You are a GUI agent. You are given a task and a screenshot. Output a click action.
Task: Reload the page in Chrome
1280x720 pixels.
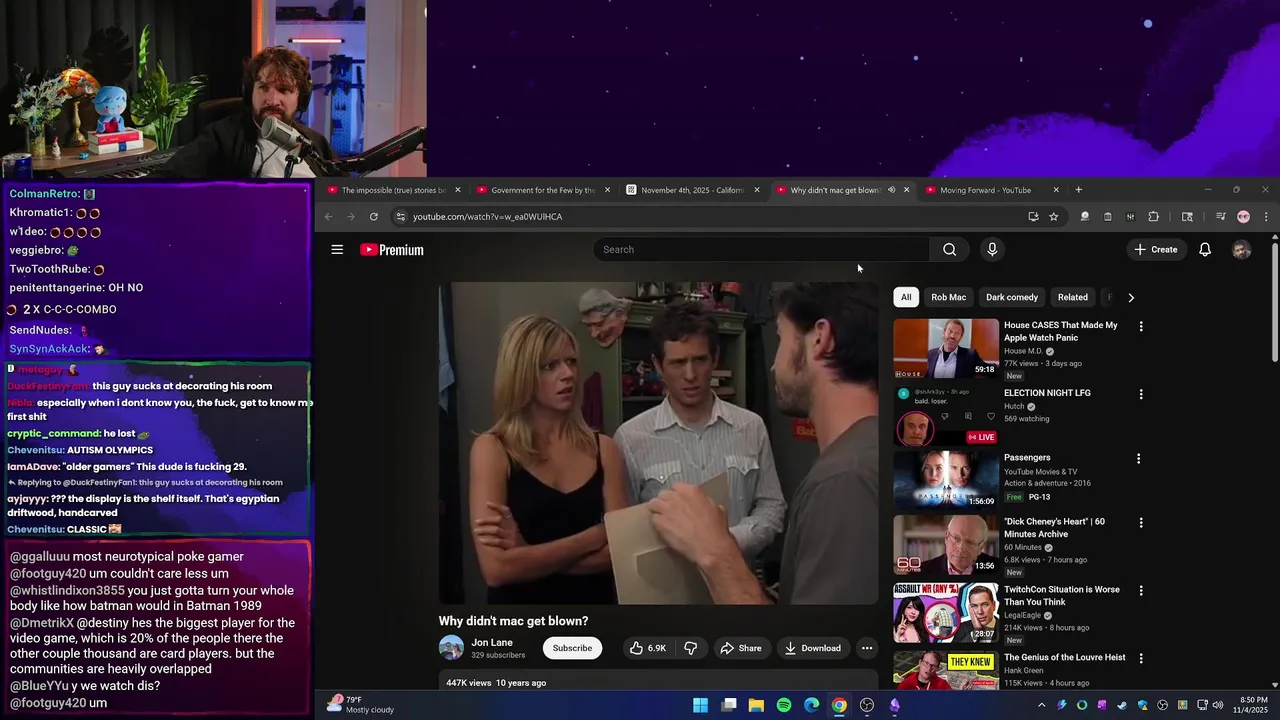tap(374, 217)
